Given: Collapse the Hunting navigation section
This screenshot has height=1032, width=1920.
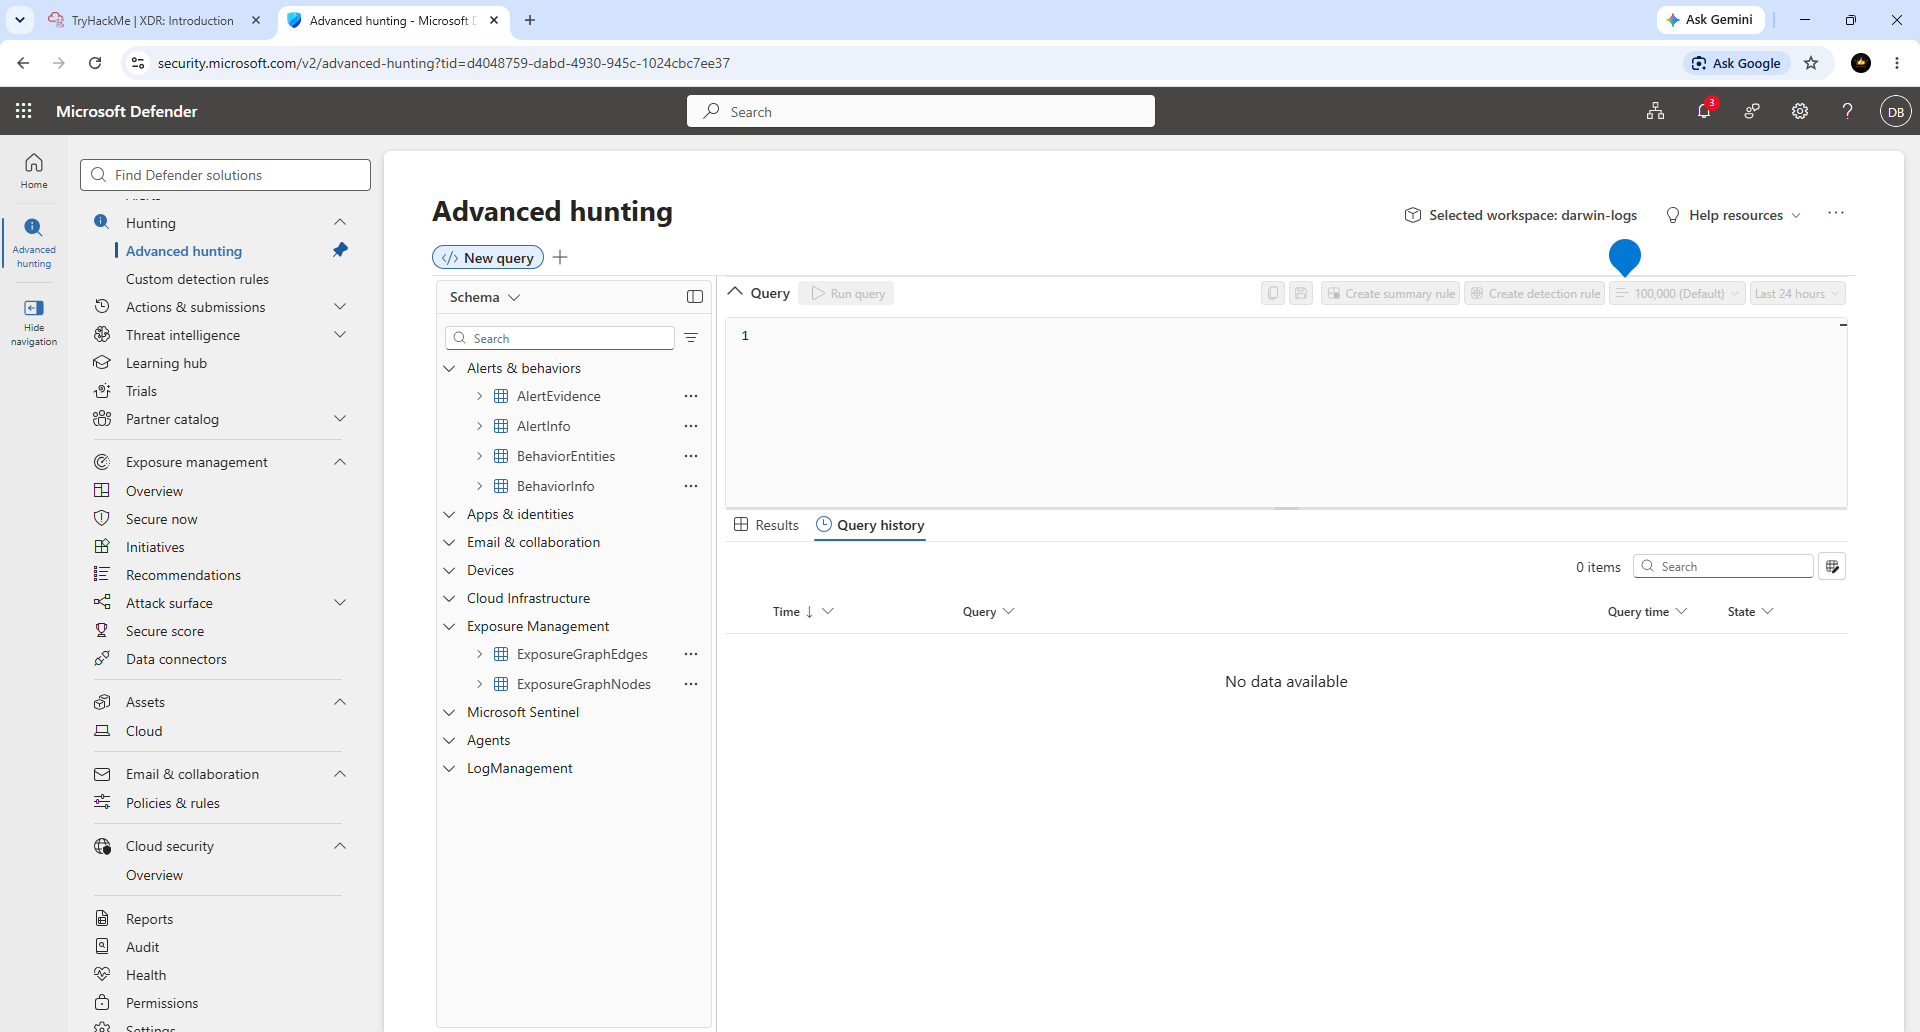Looking at the screenshot, I should 340,222.
